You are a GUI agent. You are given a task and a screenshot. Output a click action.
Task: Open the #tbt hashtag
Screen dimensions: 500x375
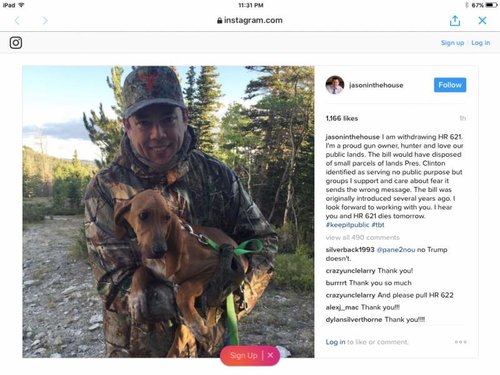point(378,225)
